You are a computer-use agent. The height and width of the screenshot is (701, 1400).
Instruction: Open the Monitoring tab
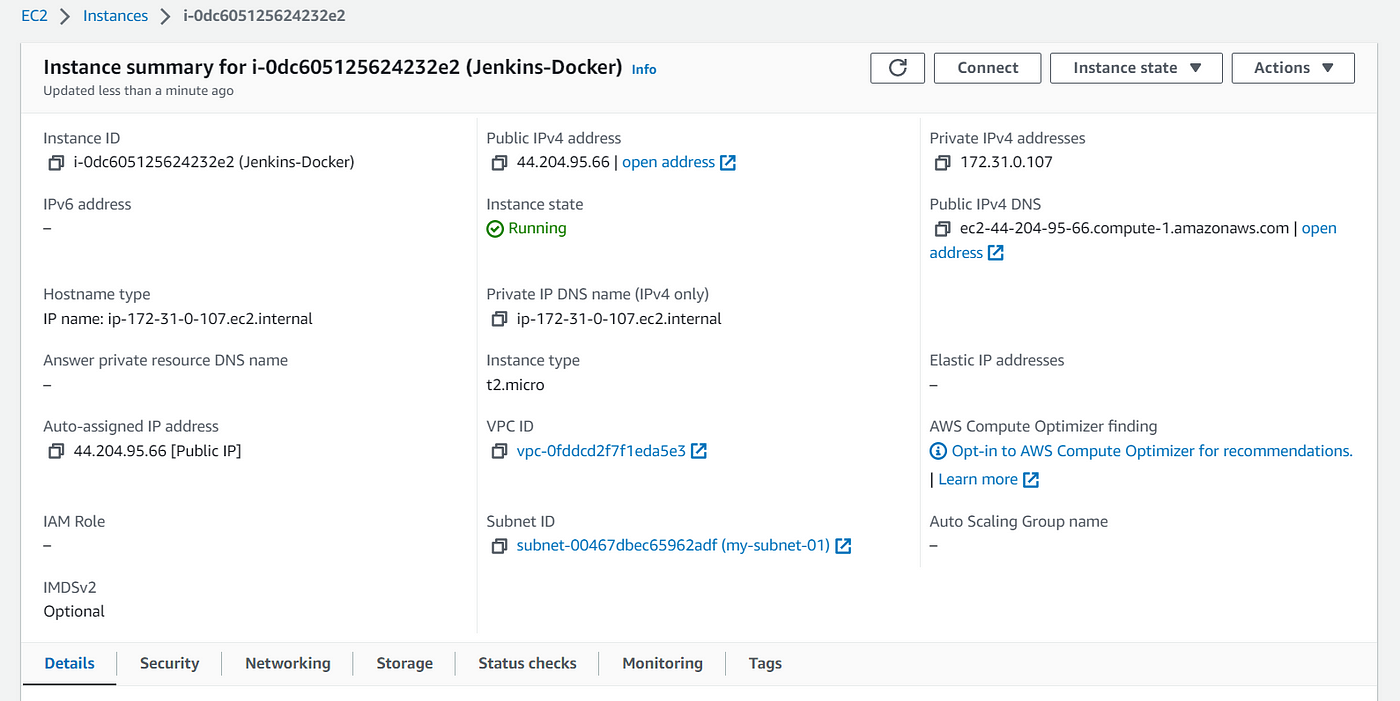click(662, 663)
